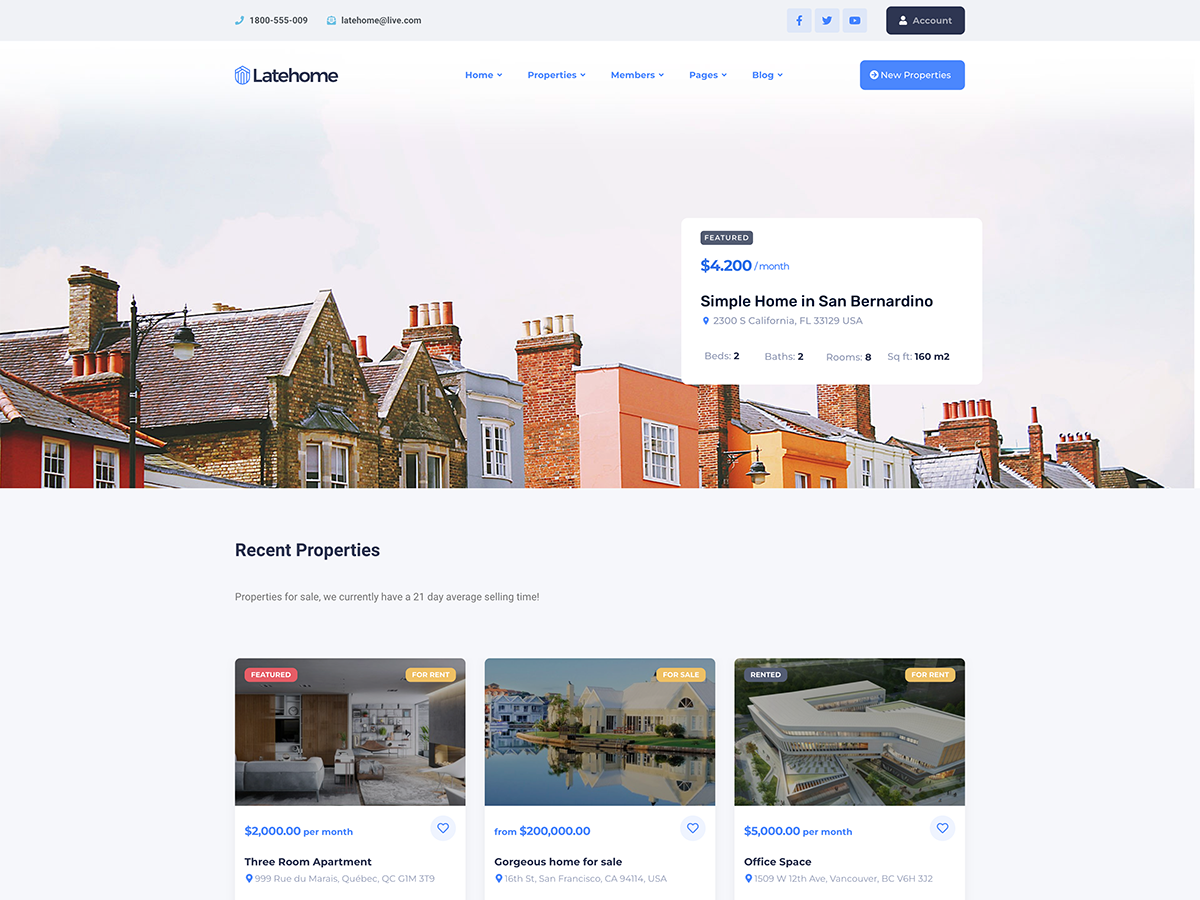The image size is (1200, 900).
Task: Click the Beds: 2 detail
Action: coord(722,356)
